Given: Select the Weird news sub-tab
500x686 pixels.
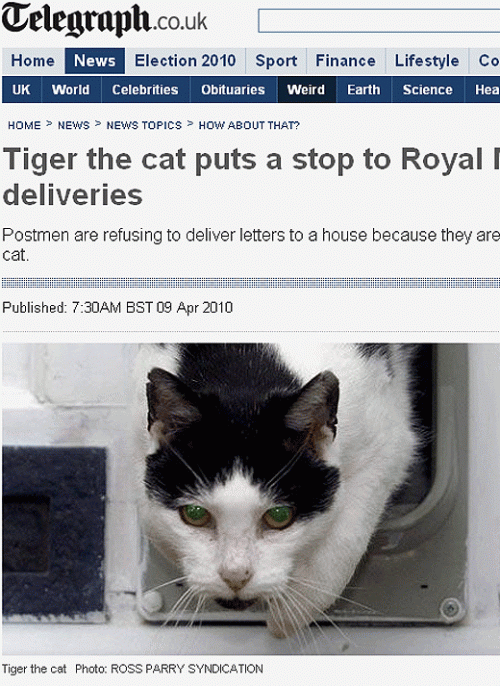Looking at the screenshot, I should (306, 90).
